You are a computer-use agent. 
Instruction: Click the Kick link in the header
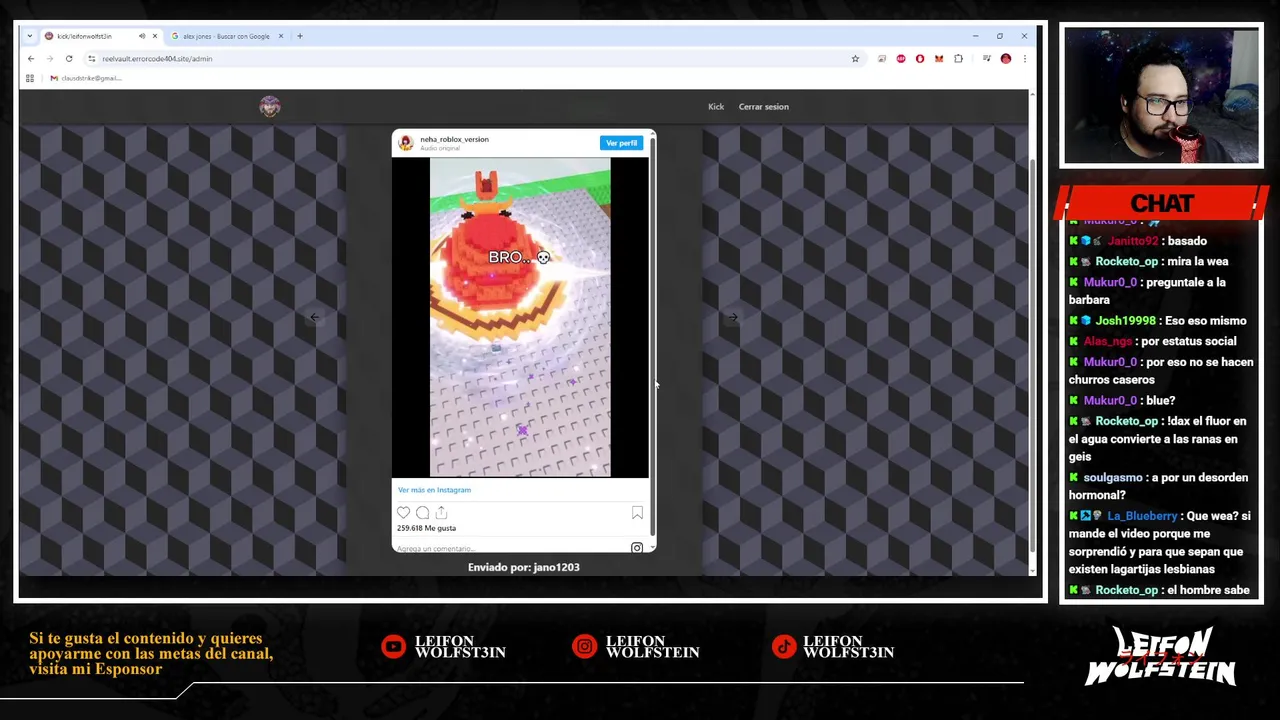pyautogui.click(x=716, y=107)
